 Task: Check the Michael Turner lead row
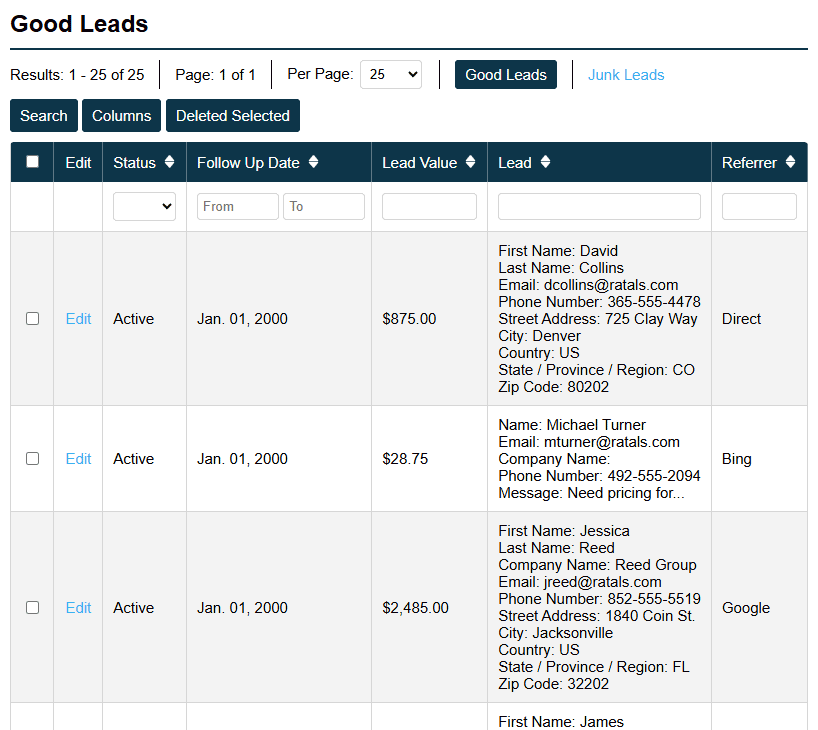point(32,458)
